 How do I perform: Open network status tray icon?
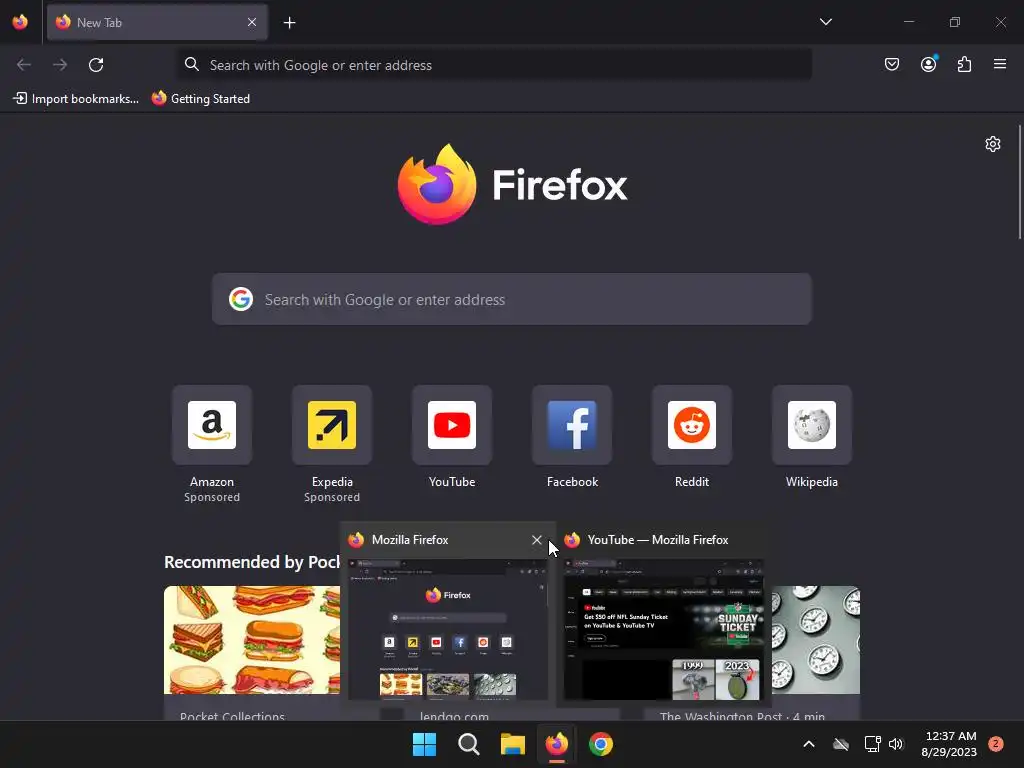click(x=872, y=744)
